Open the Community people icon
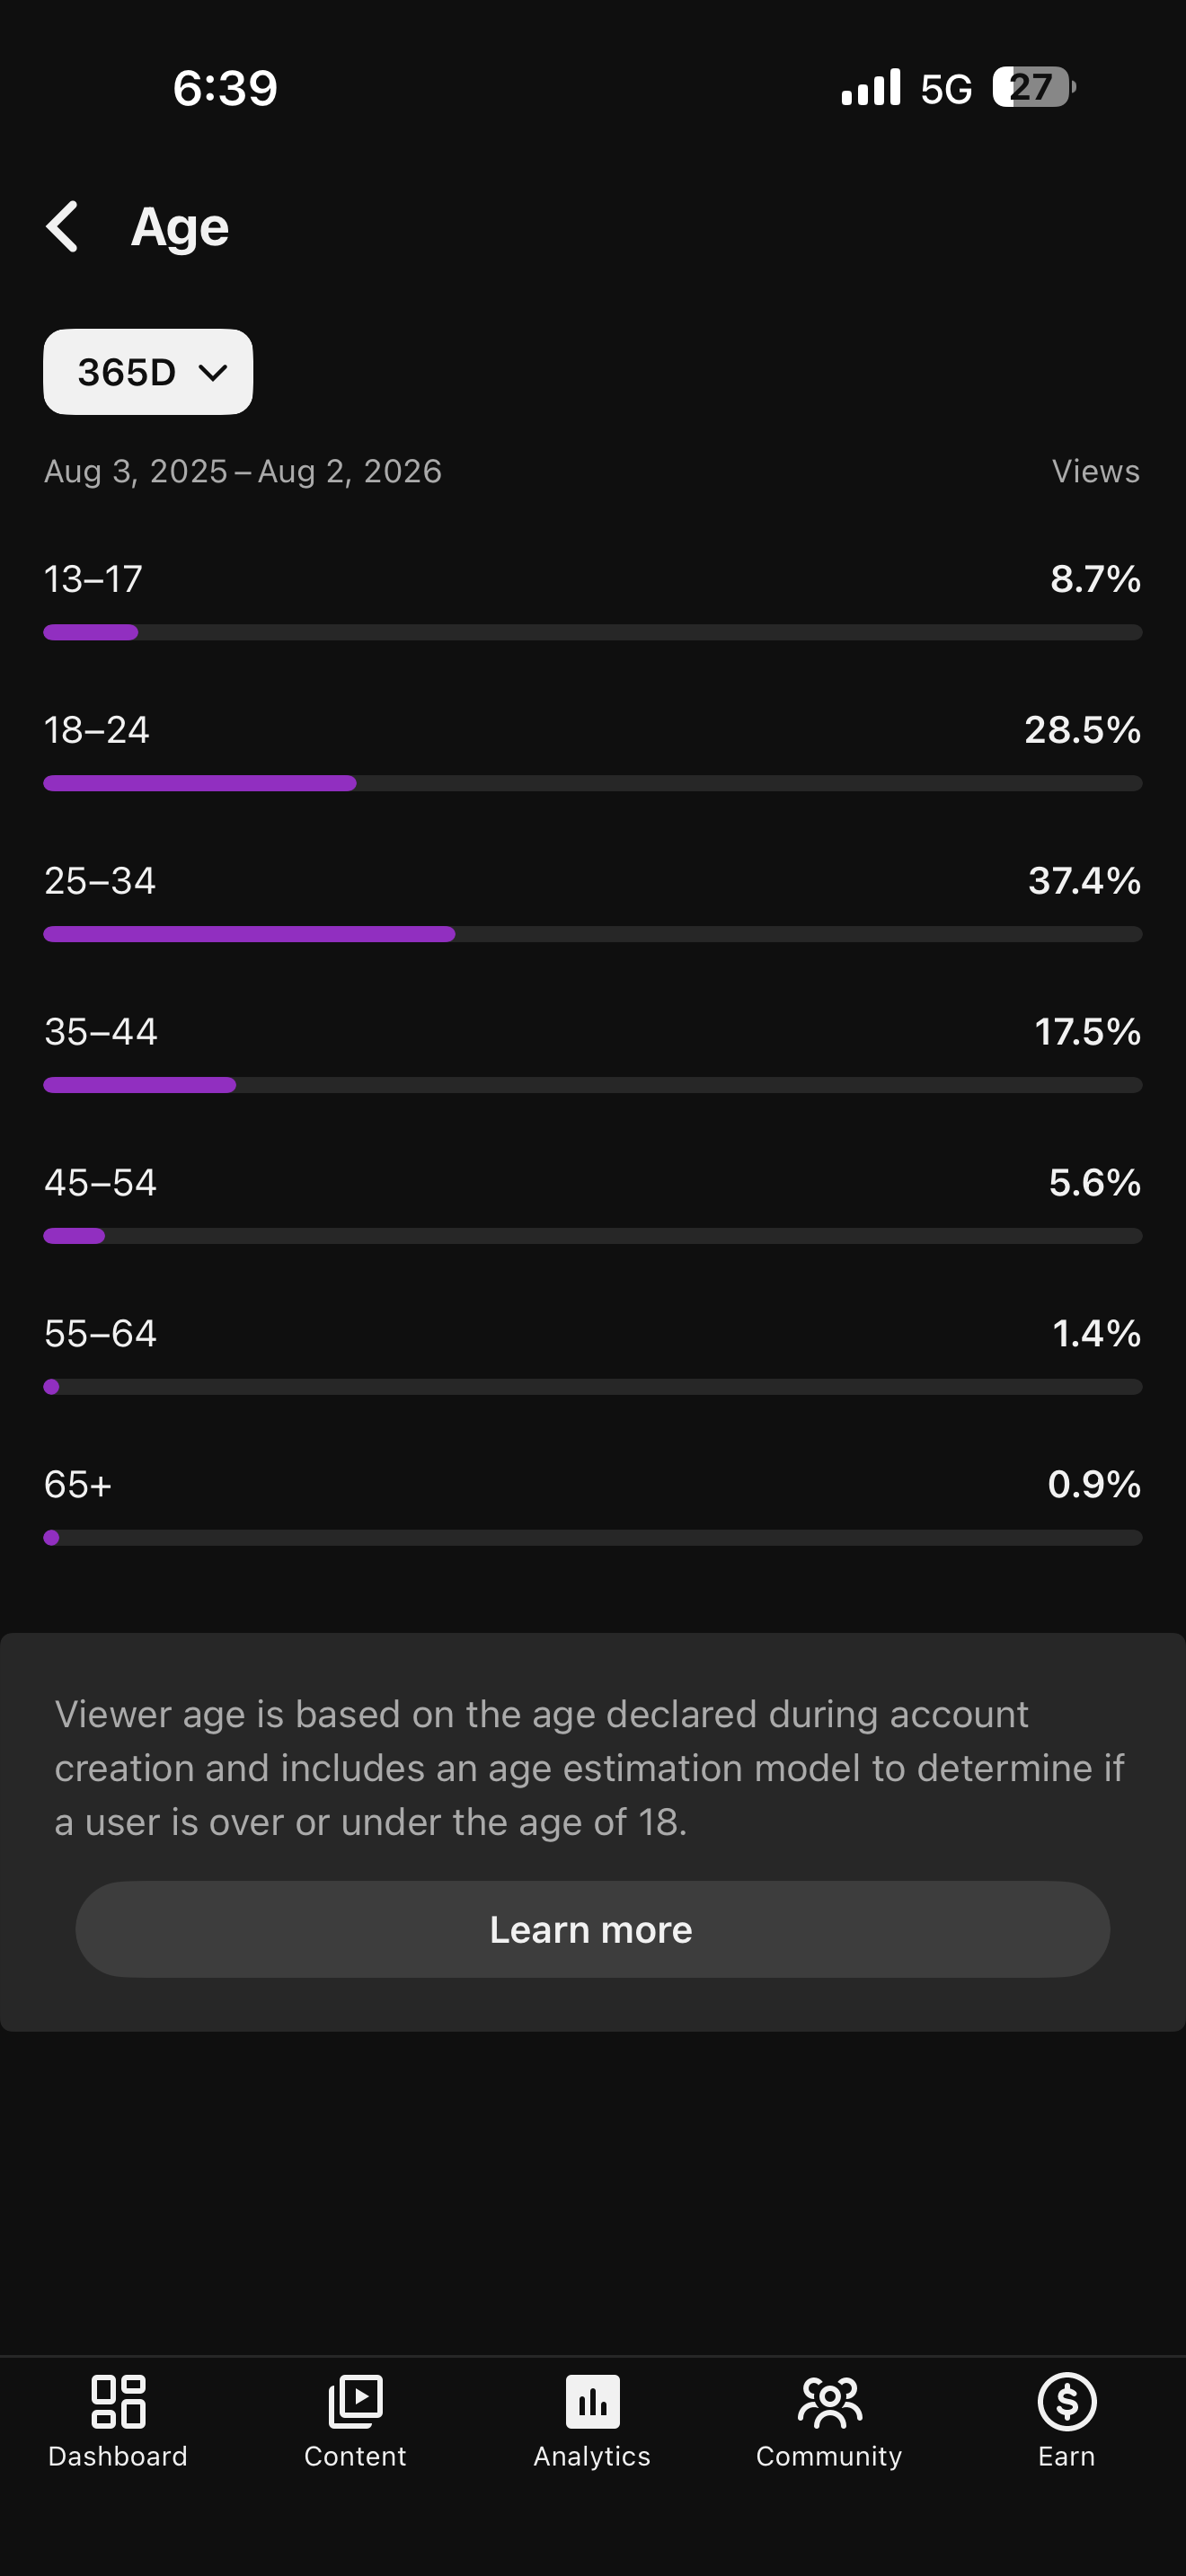The width and height of the screenshot is (1186, 2576). click(829, 2402)
